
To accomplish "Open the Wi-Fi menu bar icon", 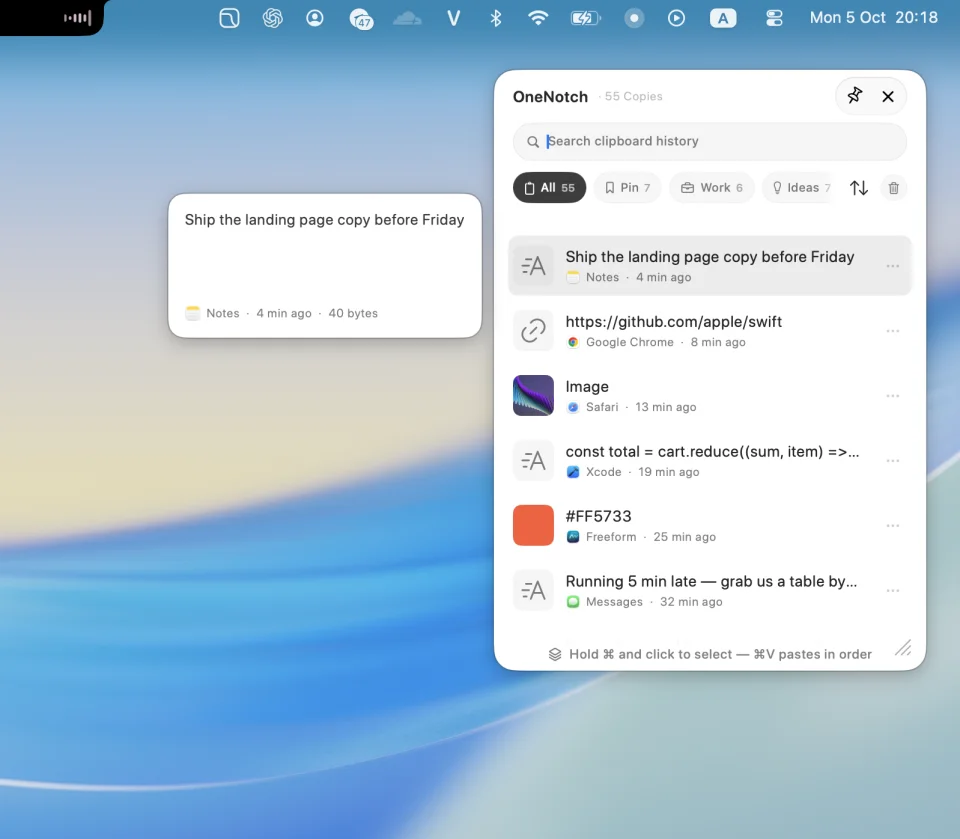I will [538, 18].
